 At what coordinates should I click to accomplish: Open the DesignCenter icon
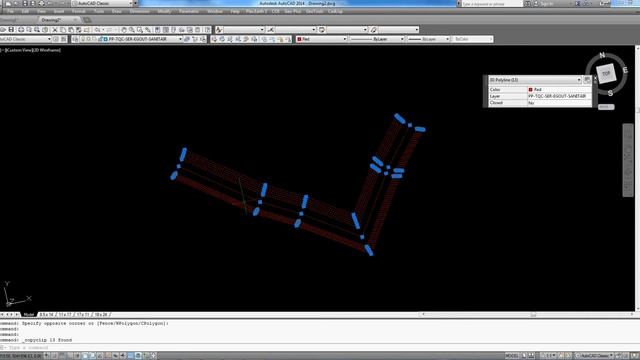click(x=165, y=30)
